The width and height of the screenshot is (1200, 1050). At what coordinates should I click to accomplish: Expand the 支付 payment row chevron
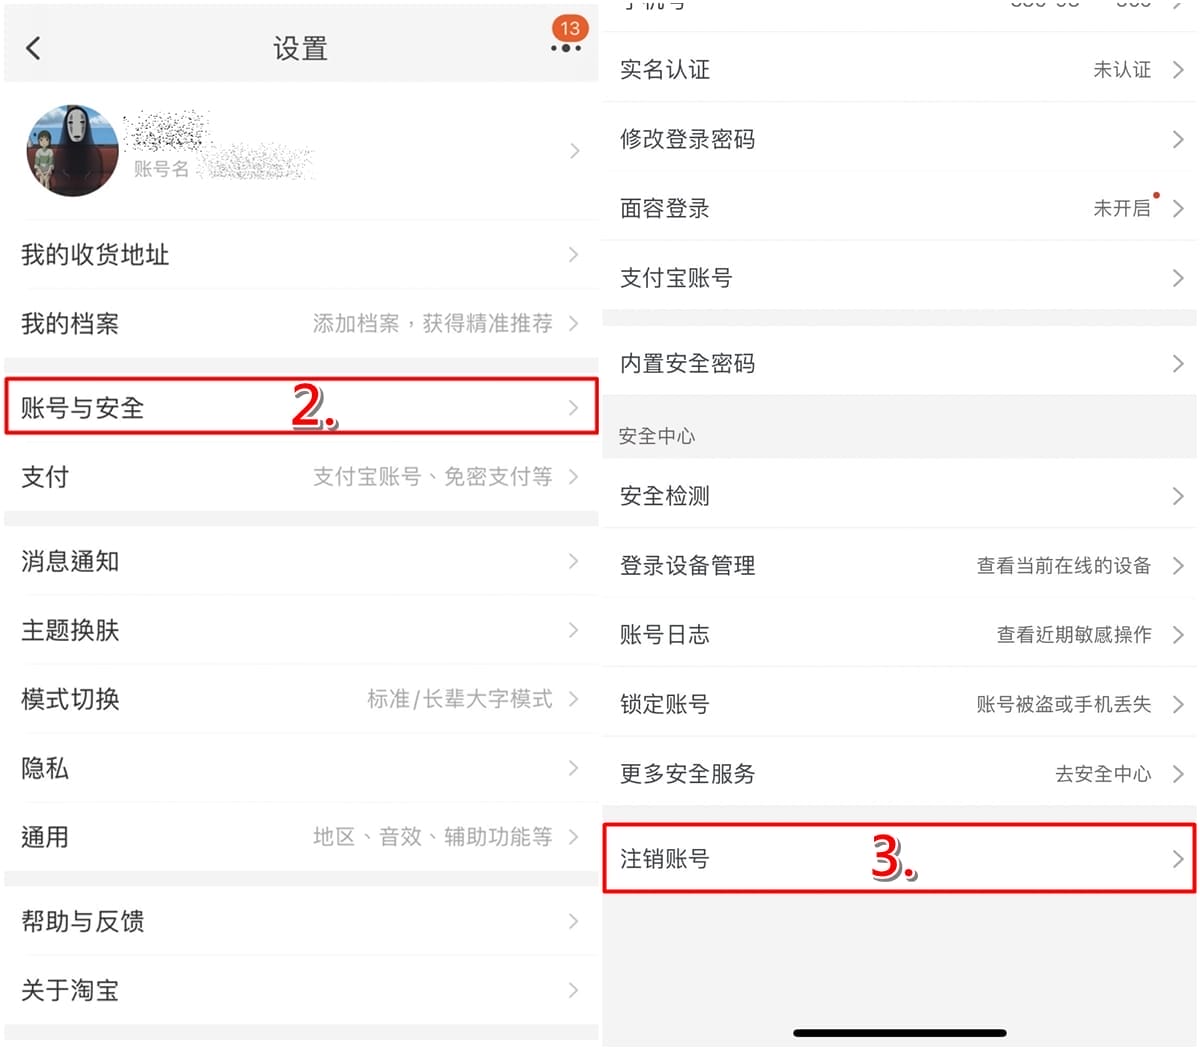573,476
